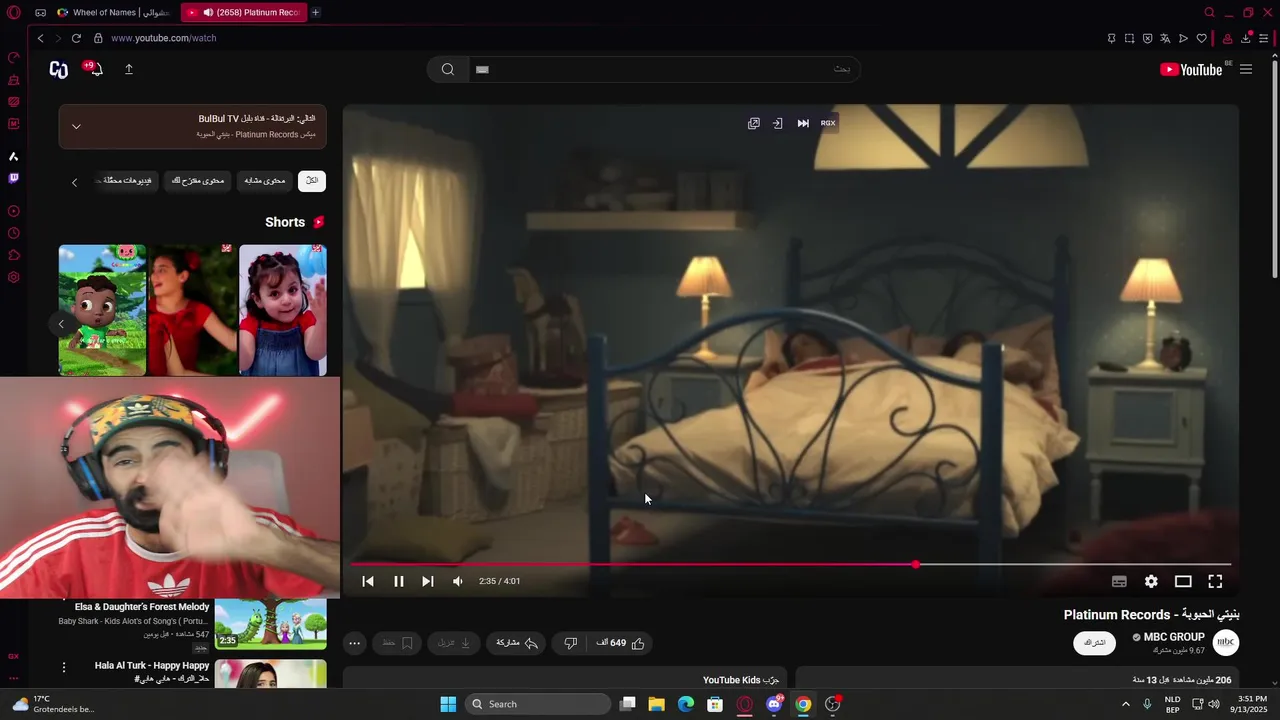Screen dimensions: 1280x720
Task: Open Elsa & Daughter's Forest Melody video
Action: click(142, 607)
